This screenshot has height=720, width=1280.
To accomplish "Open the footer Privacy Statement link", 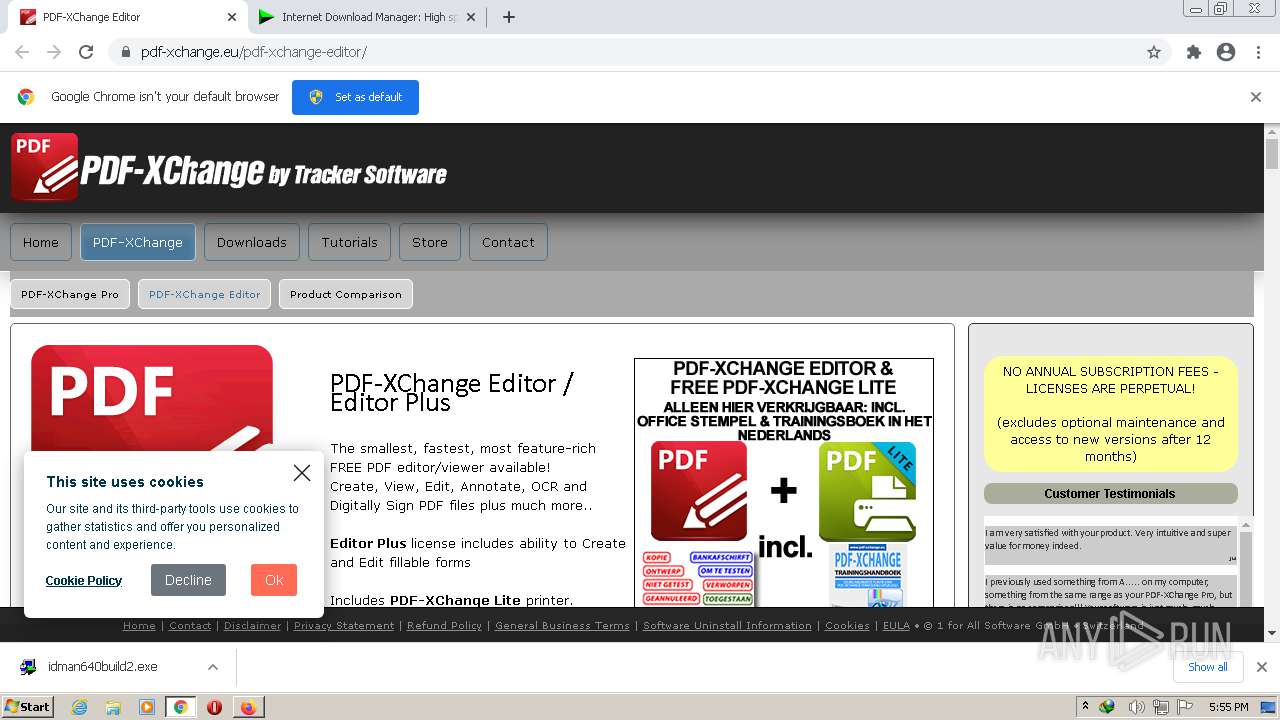I will 344,625.
